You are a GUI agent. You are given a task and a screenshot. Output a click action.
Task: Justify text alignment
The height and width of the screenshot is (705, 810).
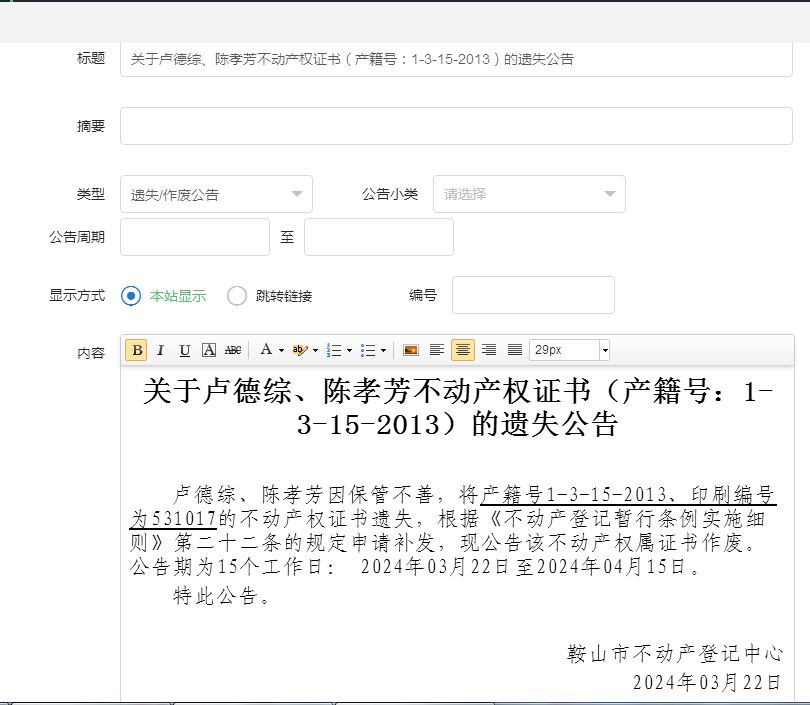pyautogui.click(x=515, y=350)
